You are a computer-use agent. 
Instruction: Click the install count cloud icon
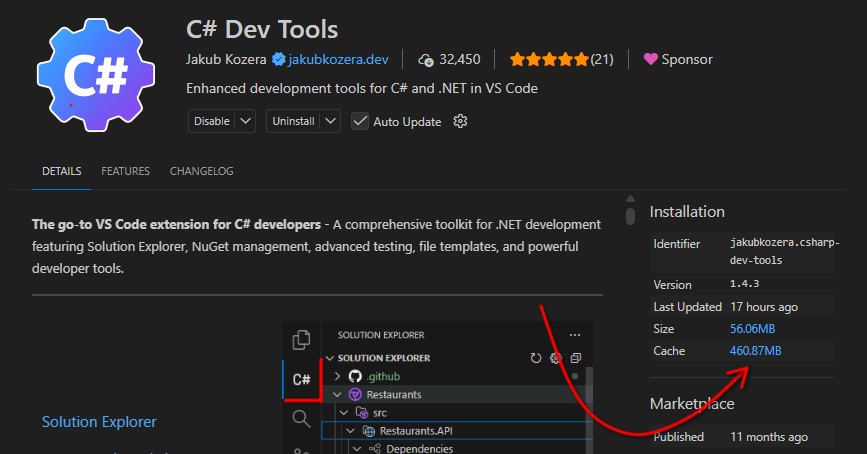(x=425, y=60)
